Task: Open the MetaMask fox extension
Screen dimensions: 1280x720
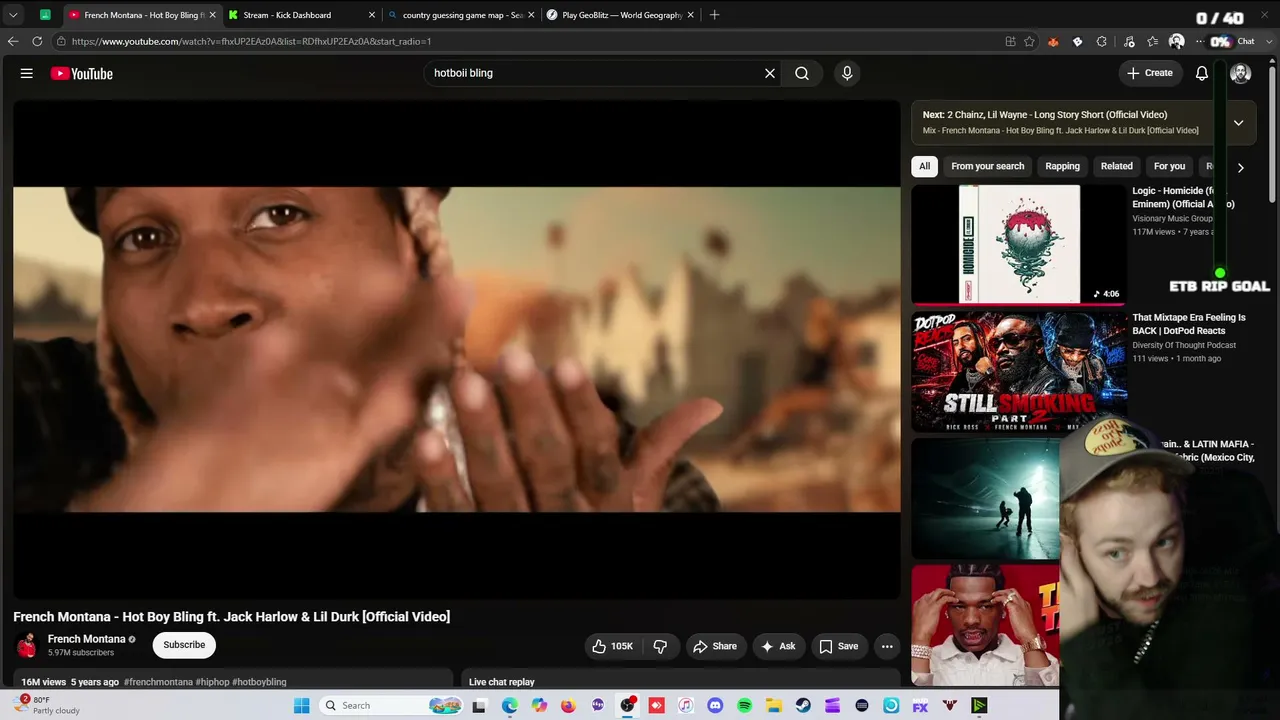Action: click(x=1053, y=41)
